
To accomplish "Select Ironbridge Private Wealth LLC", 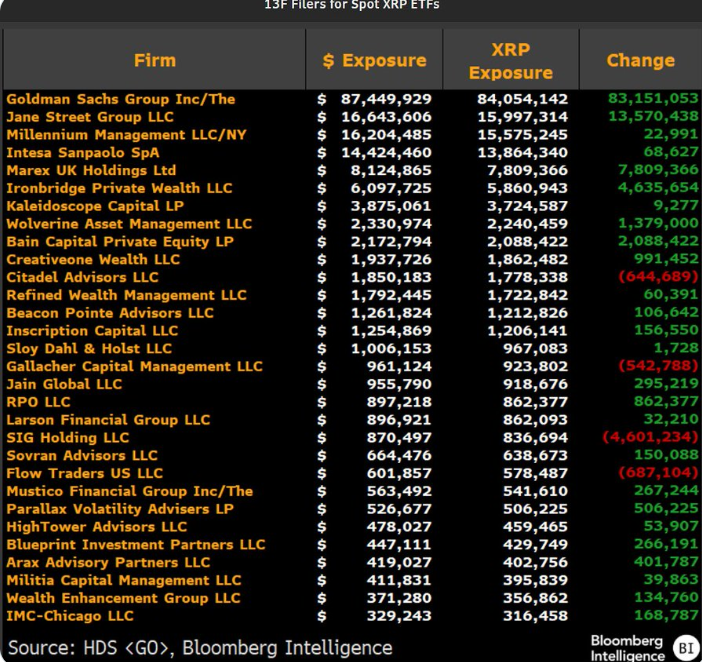I will pyautogui.click(x=119, y=188).
